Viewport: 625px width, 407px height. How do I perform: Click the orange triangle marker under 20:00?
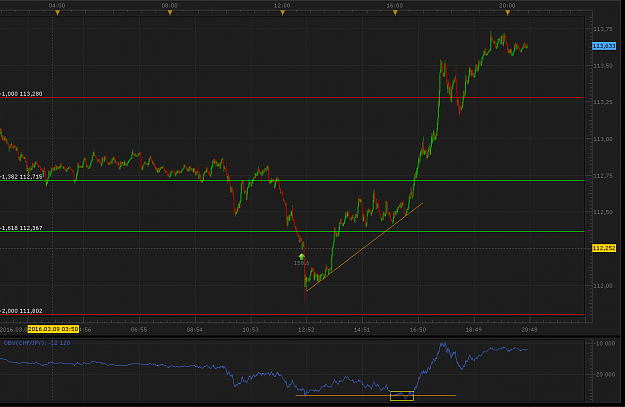tap(507, 13)
